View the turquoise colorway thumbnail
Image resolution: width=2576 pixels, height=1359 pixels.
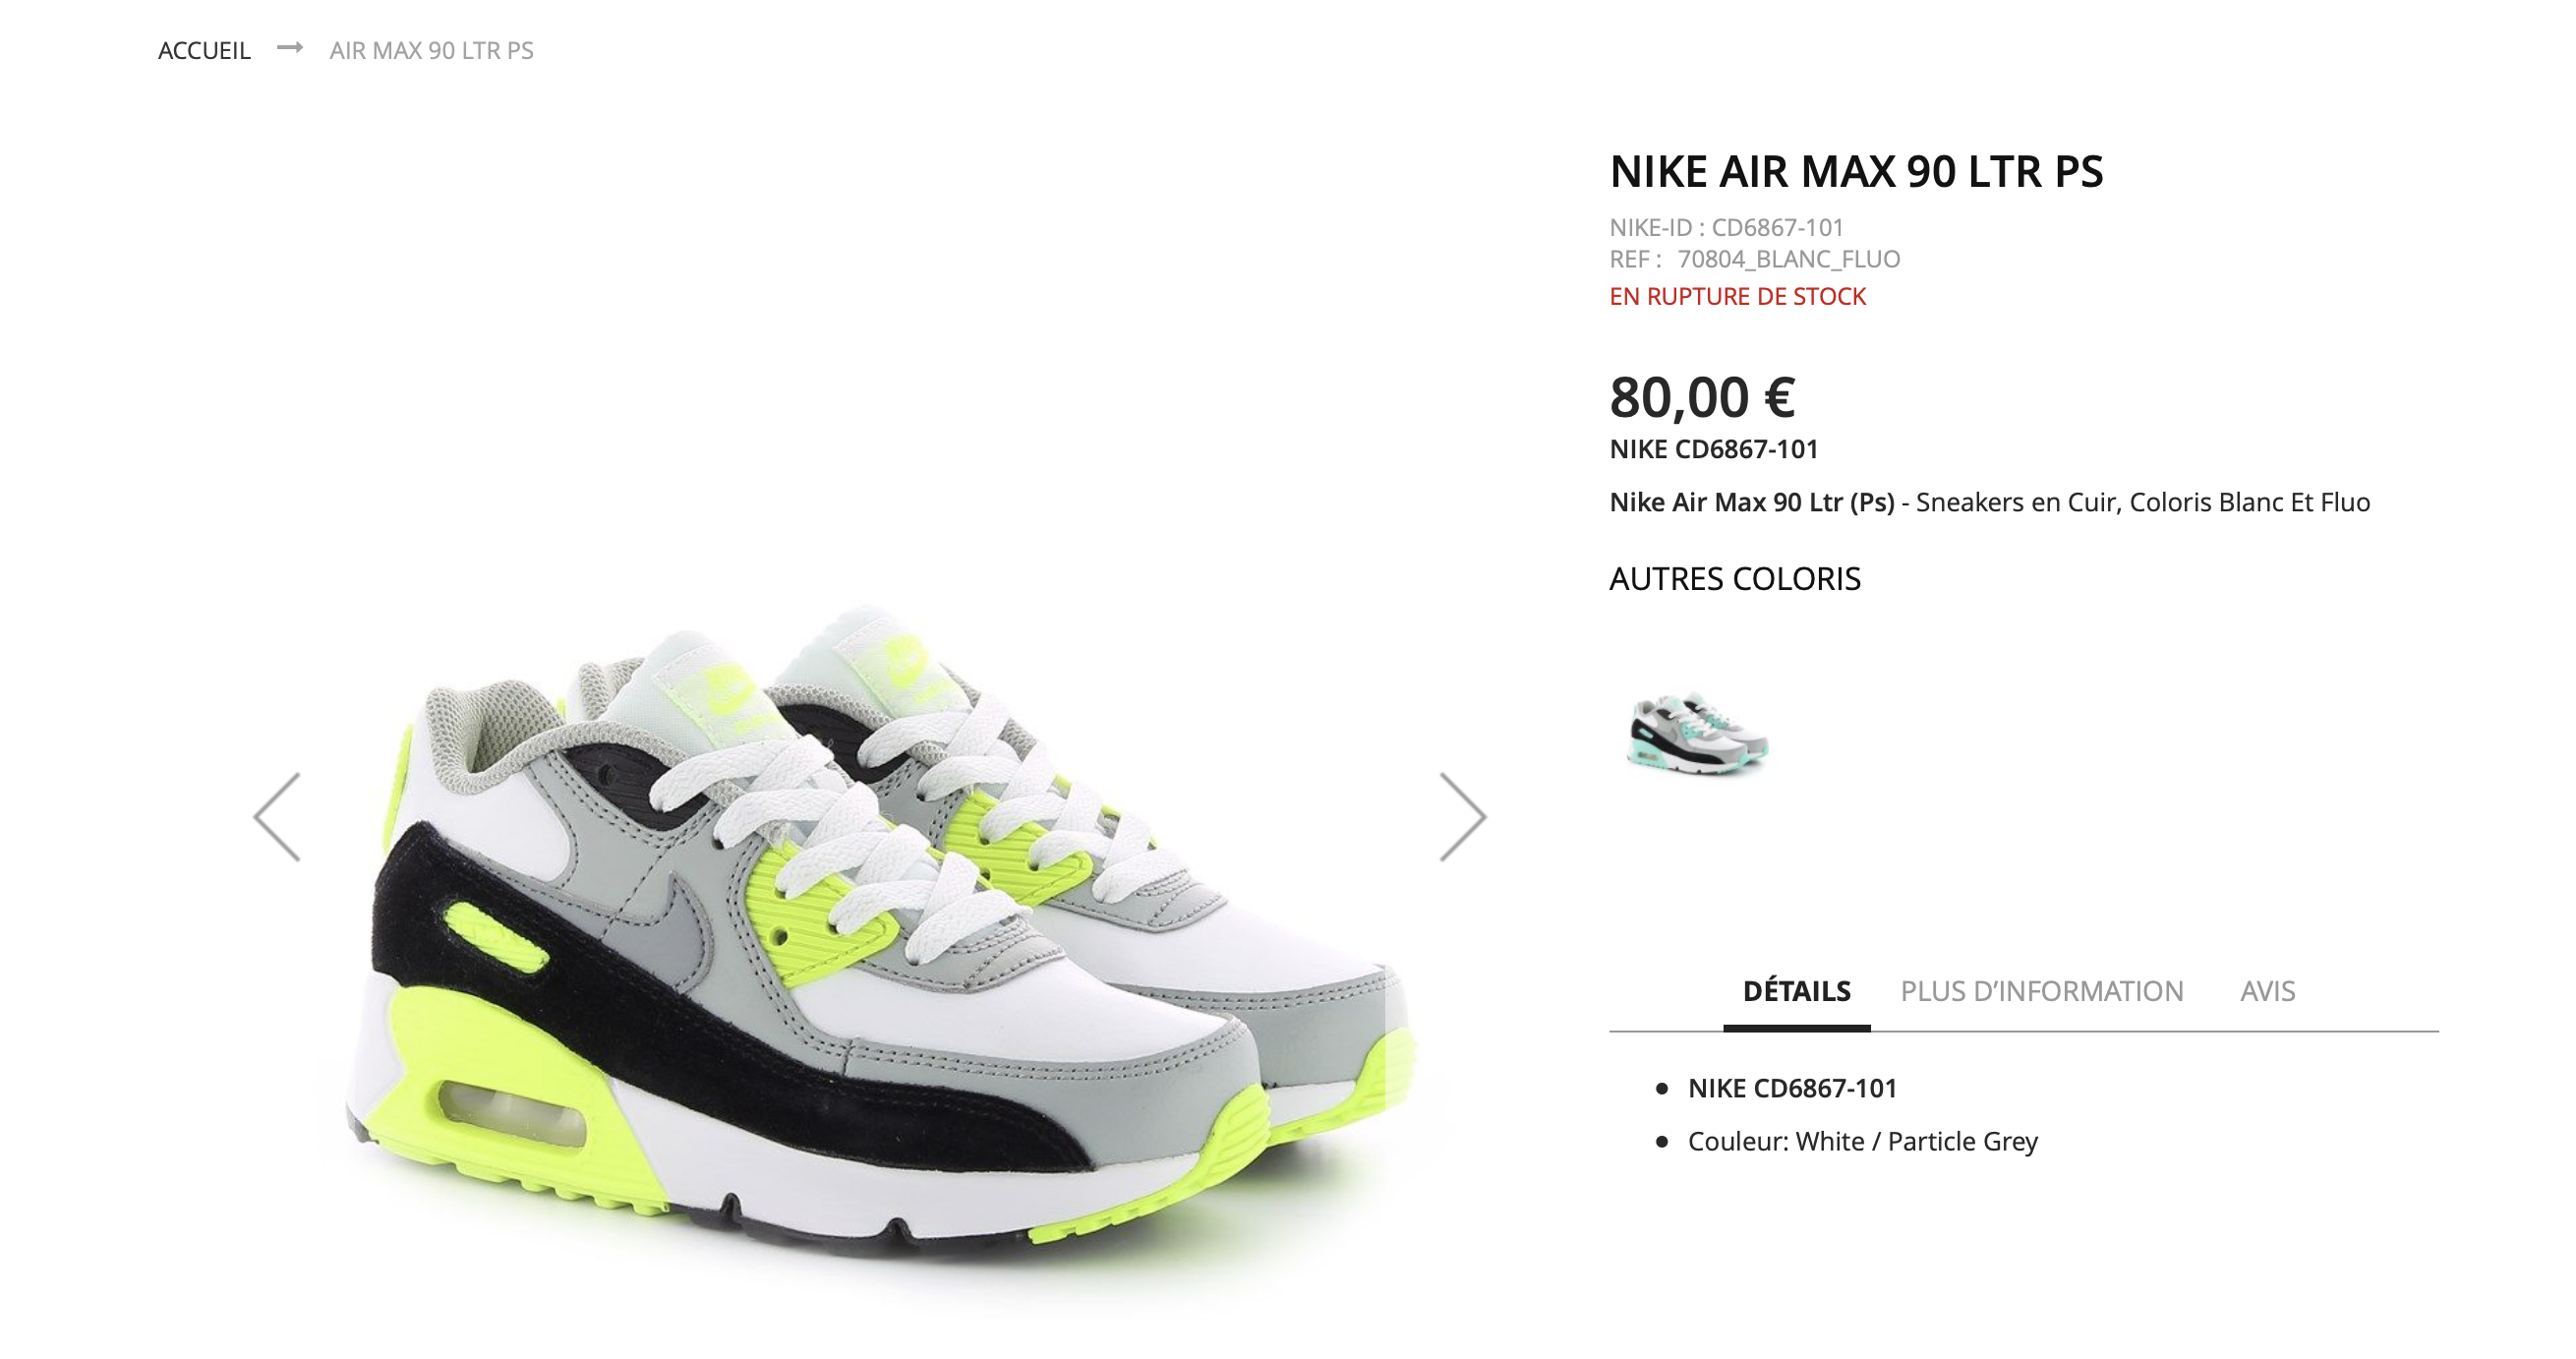(x=1697, y=735)
